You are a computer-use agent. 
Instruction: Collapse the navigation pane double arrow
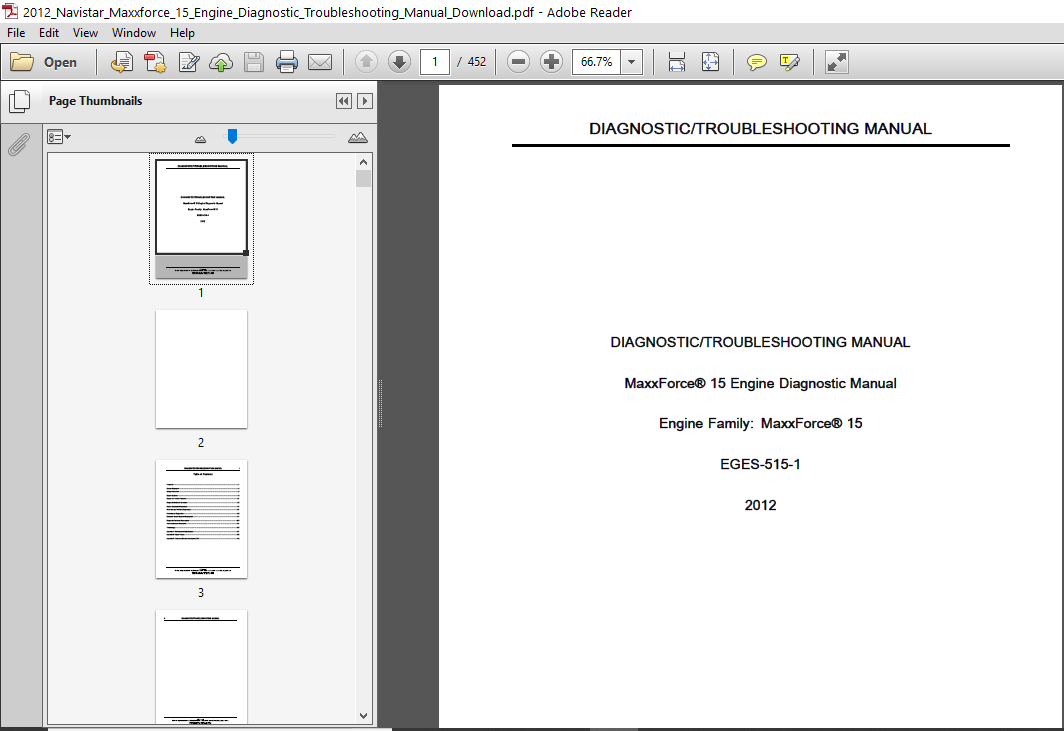(x=344, y=101)
